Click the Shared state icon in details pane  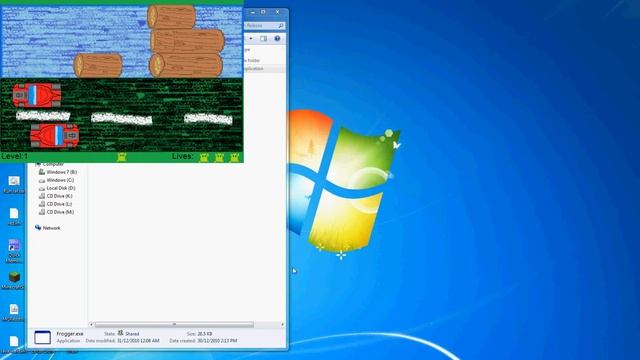[x=120, y=333]
